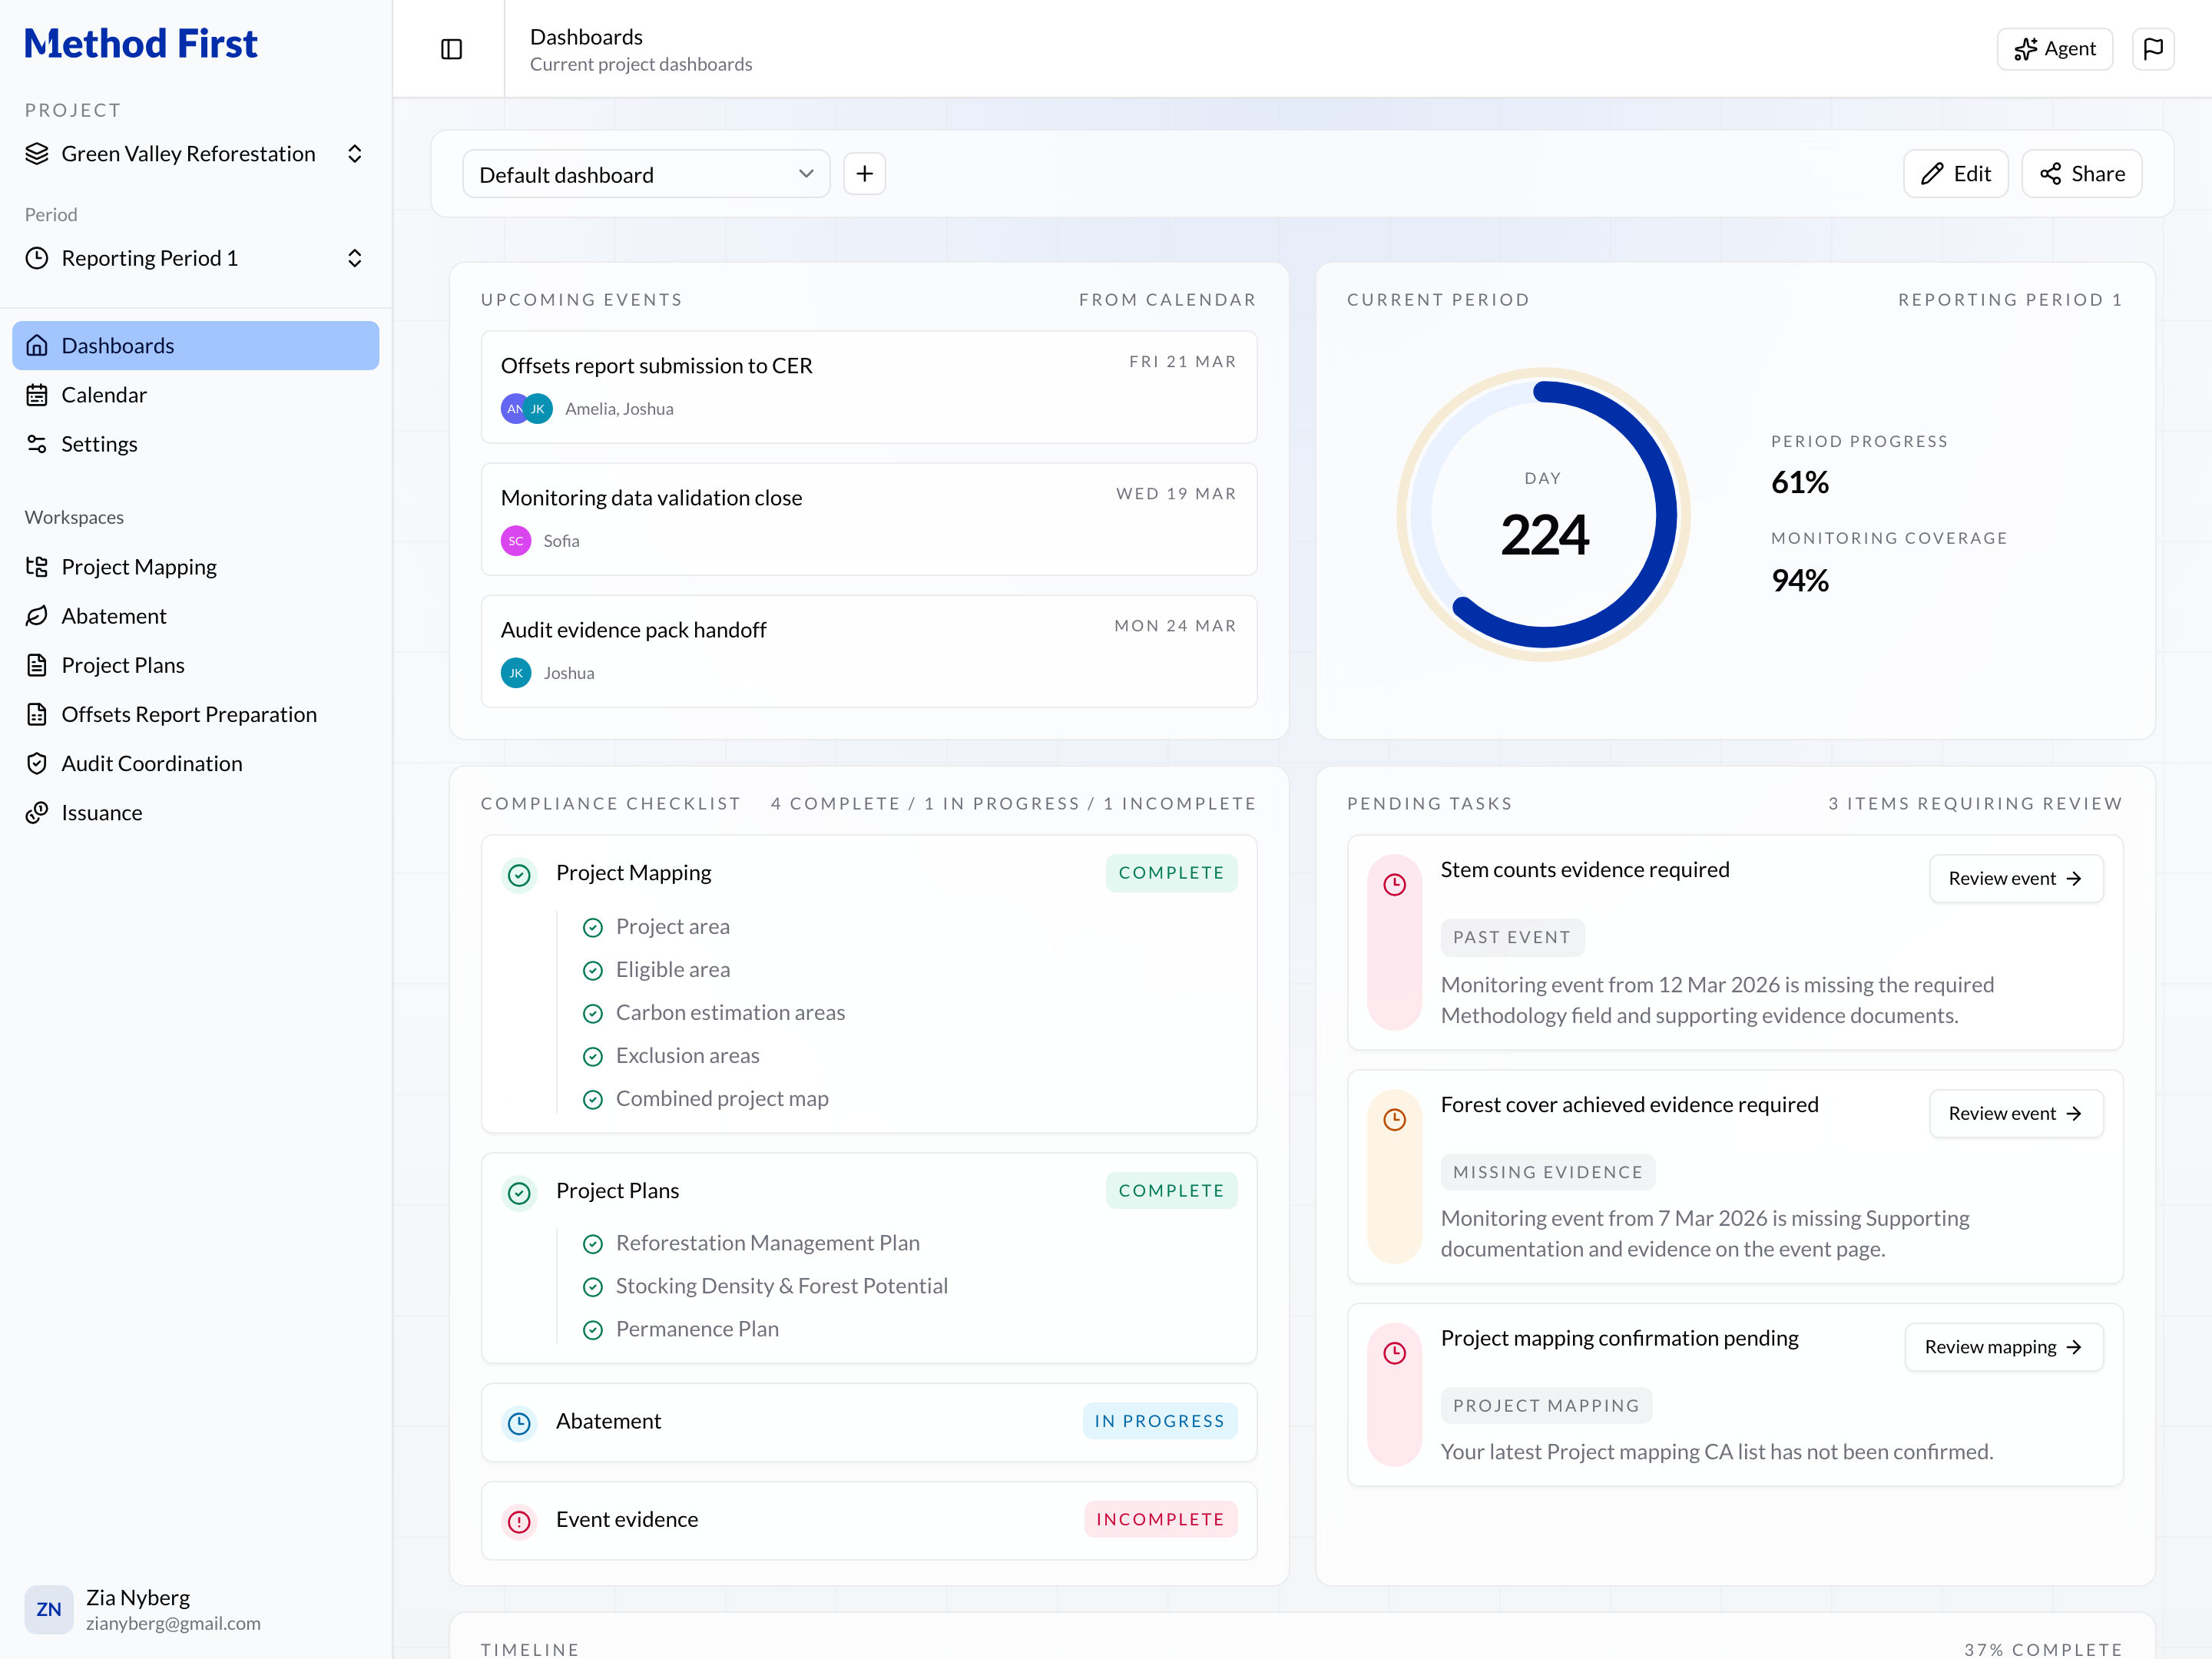Open Audit Coordination workspace
The width and height of the screenshot is (2212, 1659).
(x=195, y=763)
